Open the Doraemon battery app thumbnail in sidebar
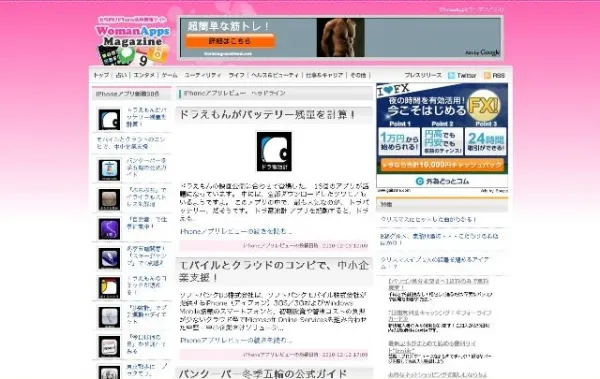 point(109,119)
